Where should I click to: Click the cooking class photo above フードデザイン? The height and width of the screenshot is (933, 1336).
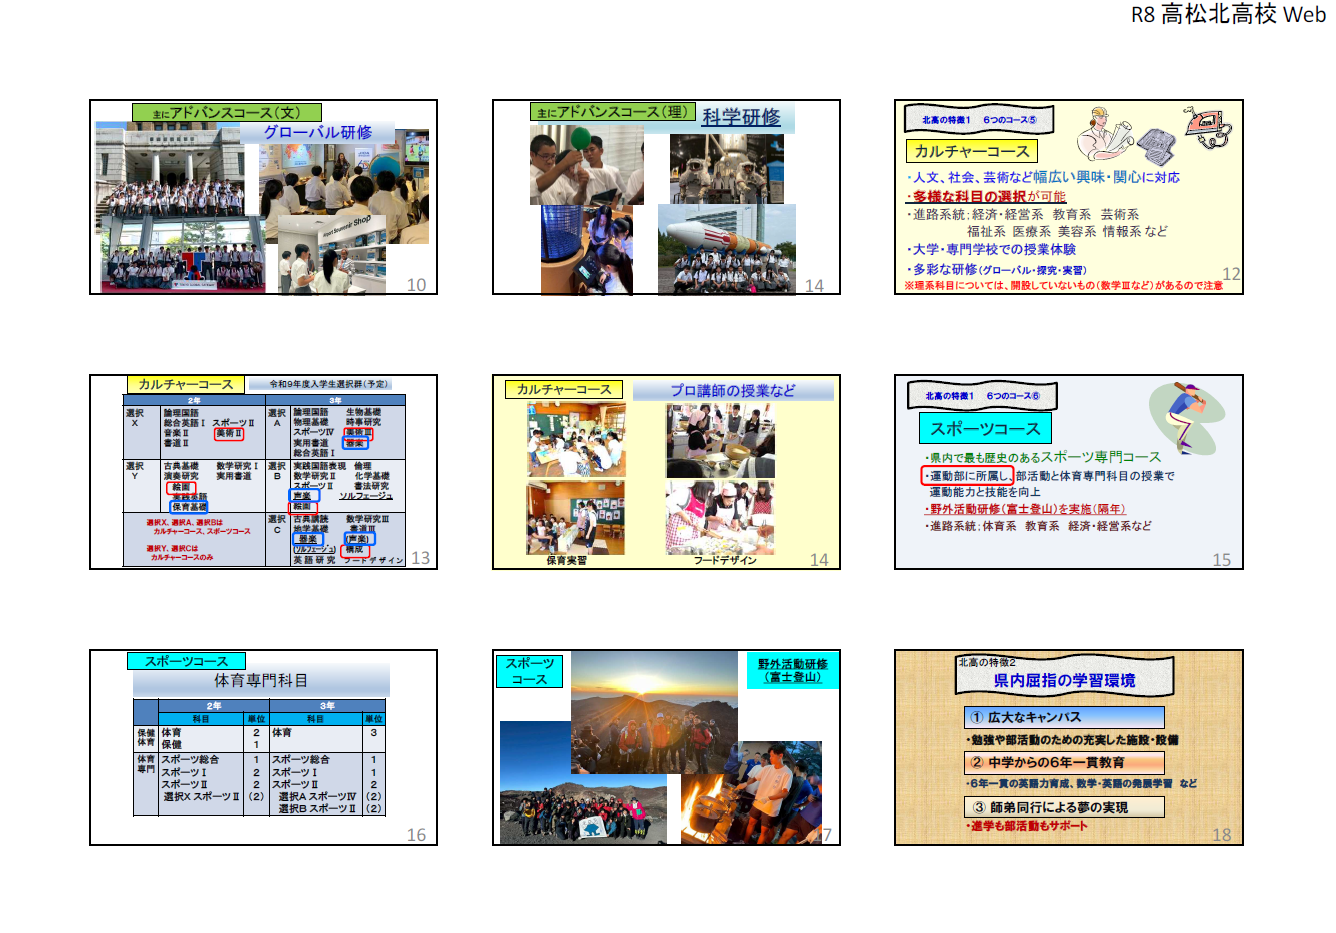tap(720, 517)
